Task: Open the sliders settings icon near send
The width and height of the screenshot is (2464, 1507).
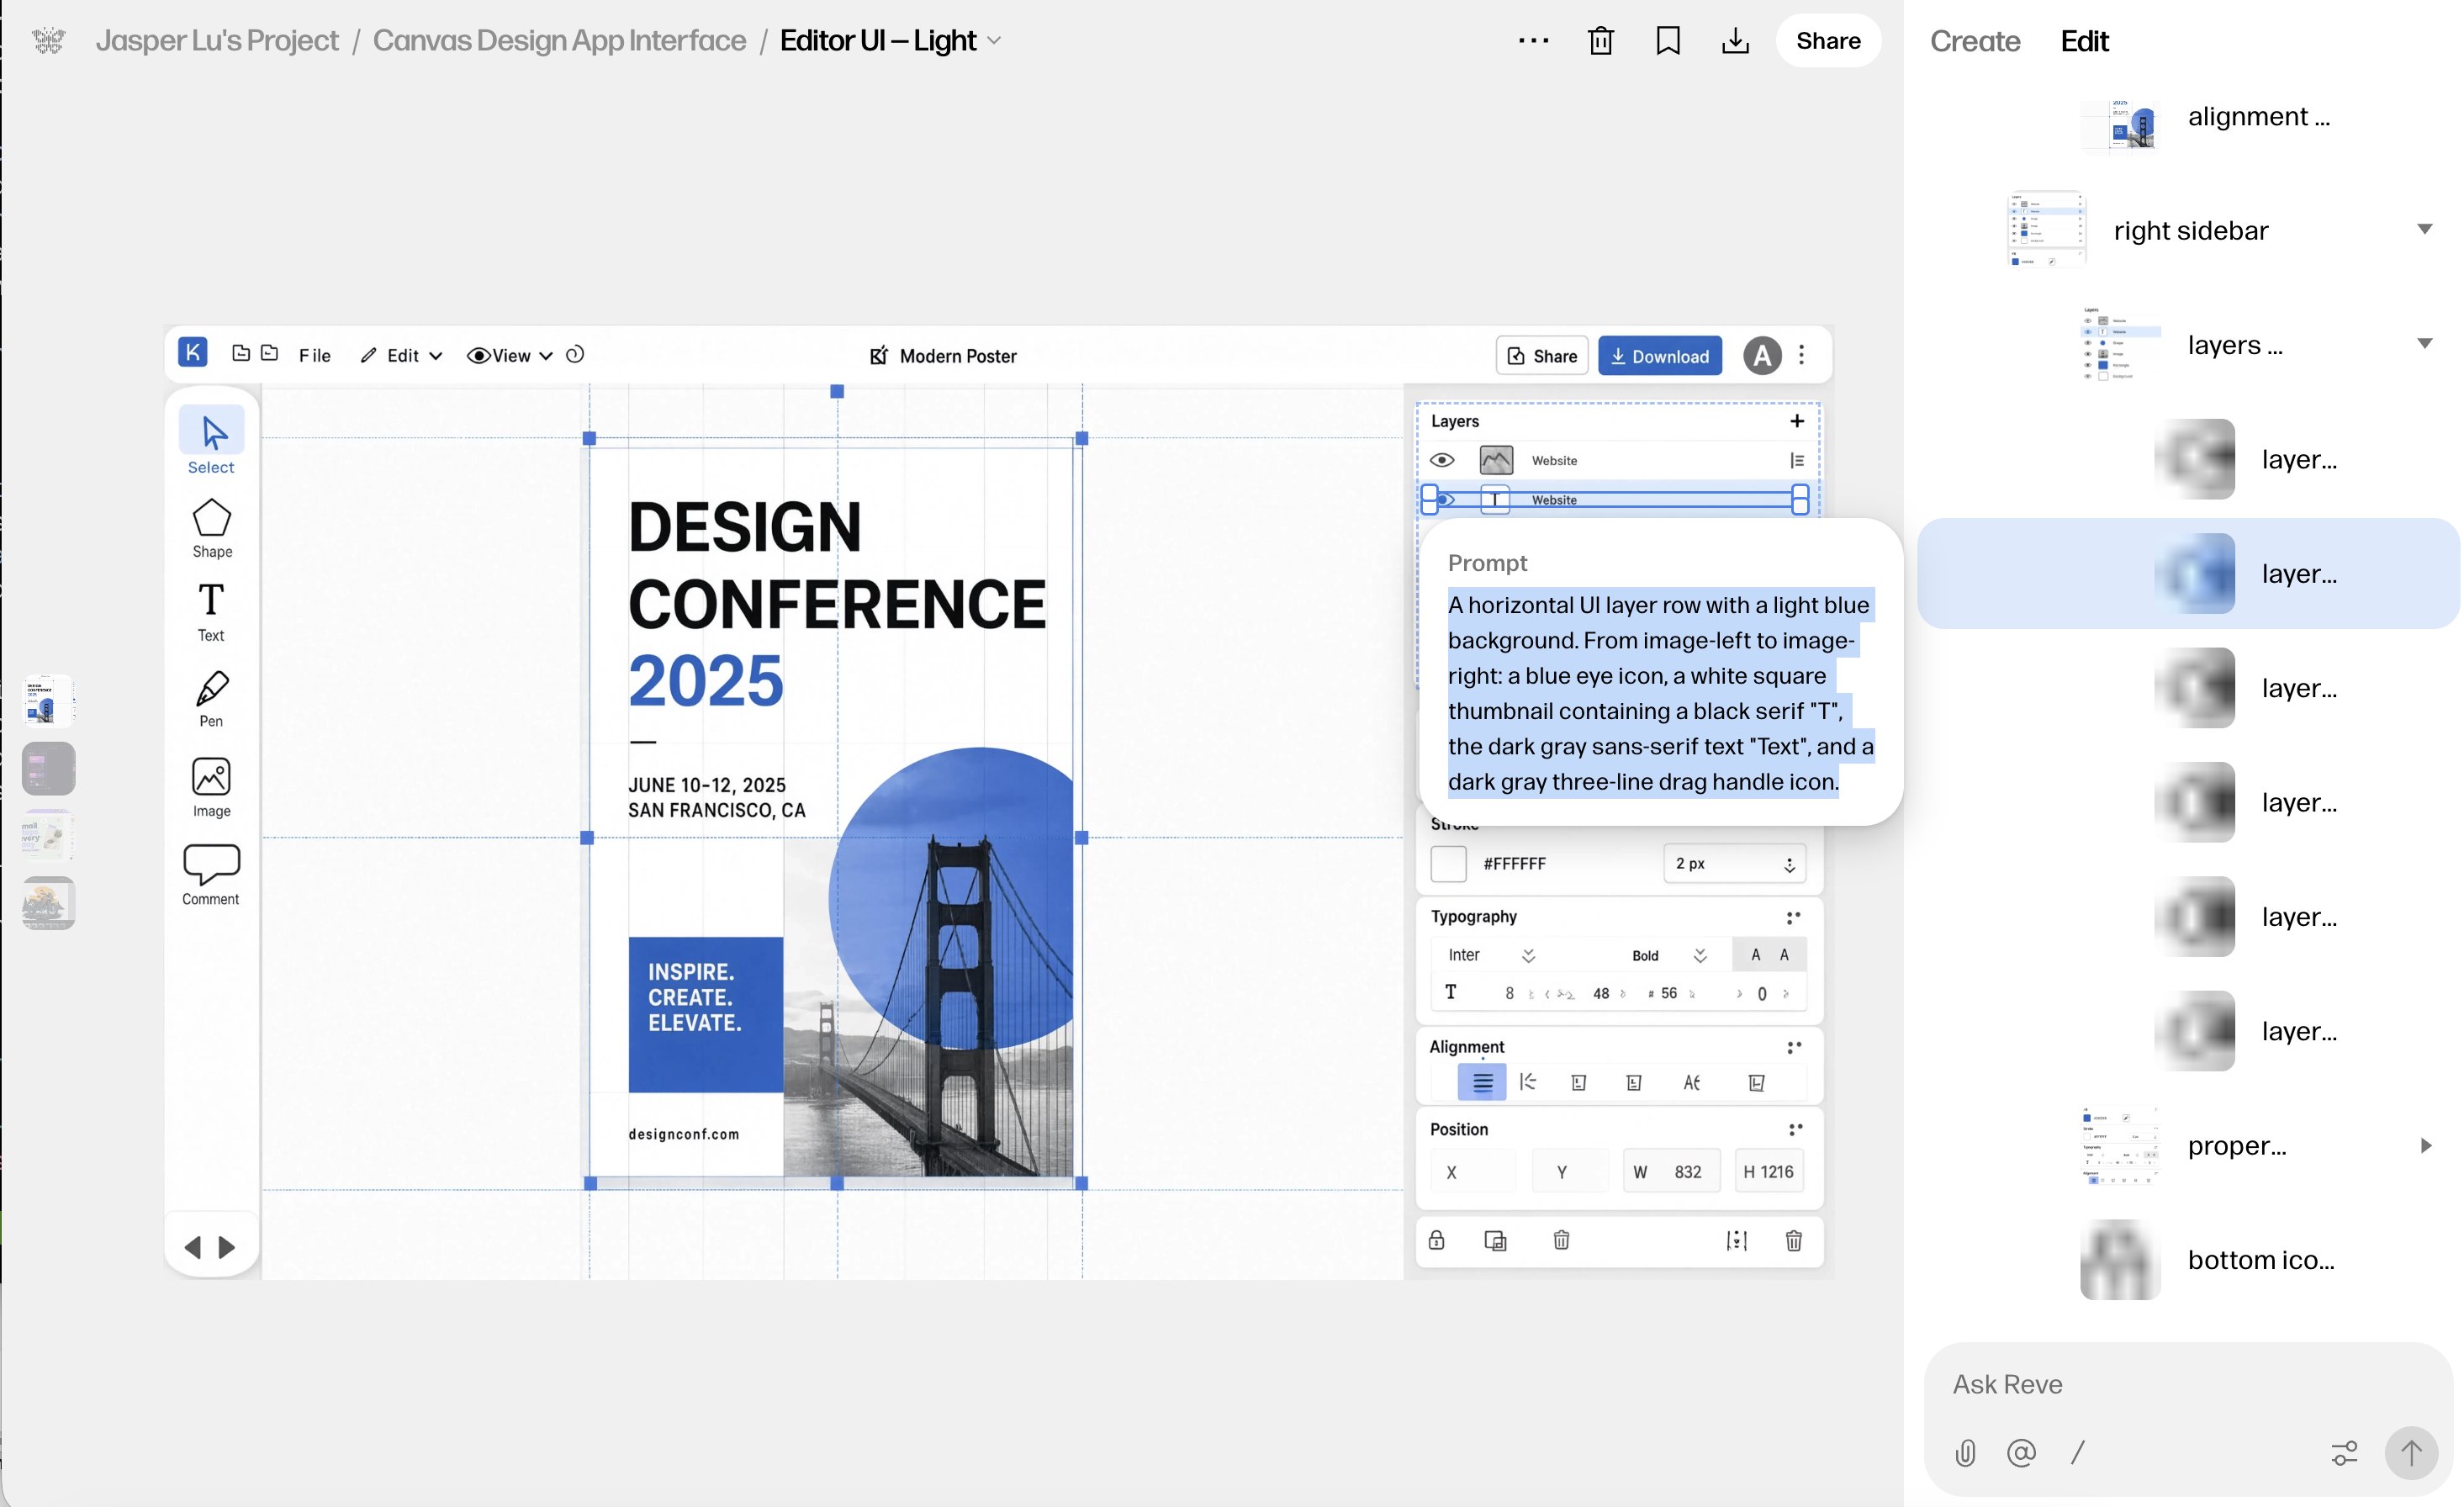Action: [2344, 1452]
